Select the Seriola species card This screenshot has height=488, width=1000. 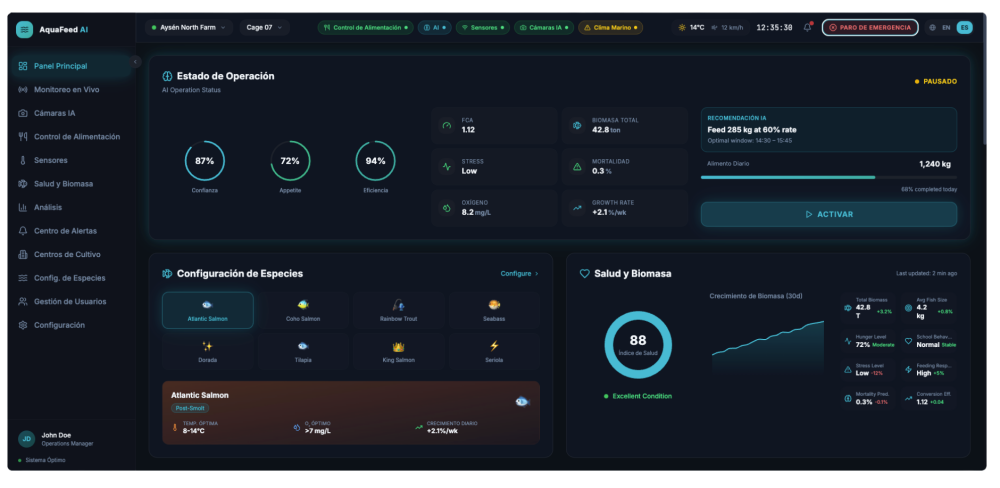(x=494, y=351)
